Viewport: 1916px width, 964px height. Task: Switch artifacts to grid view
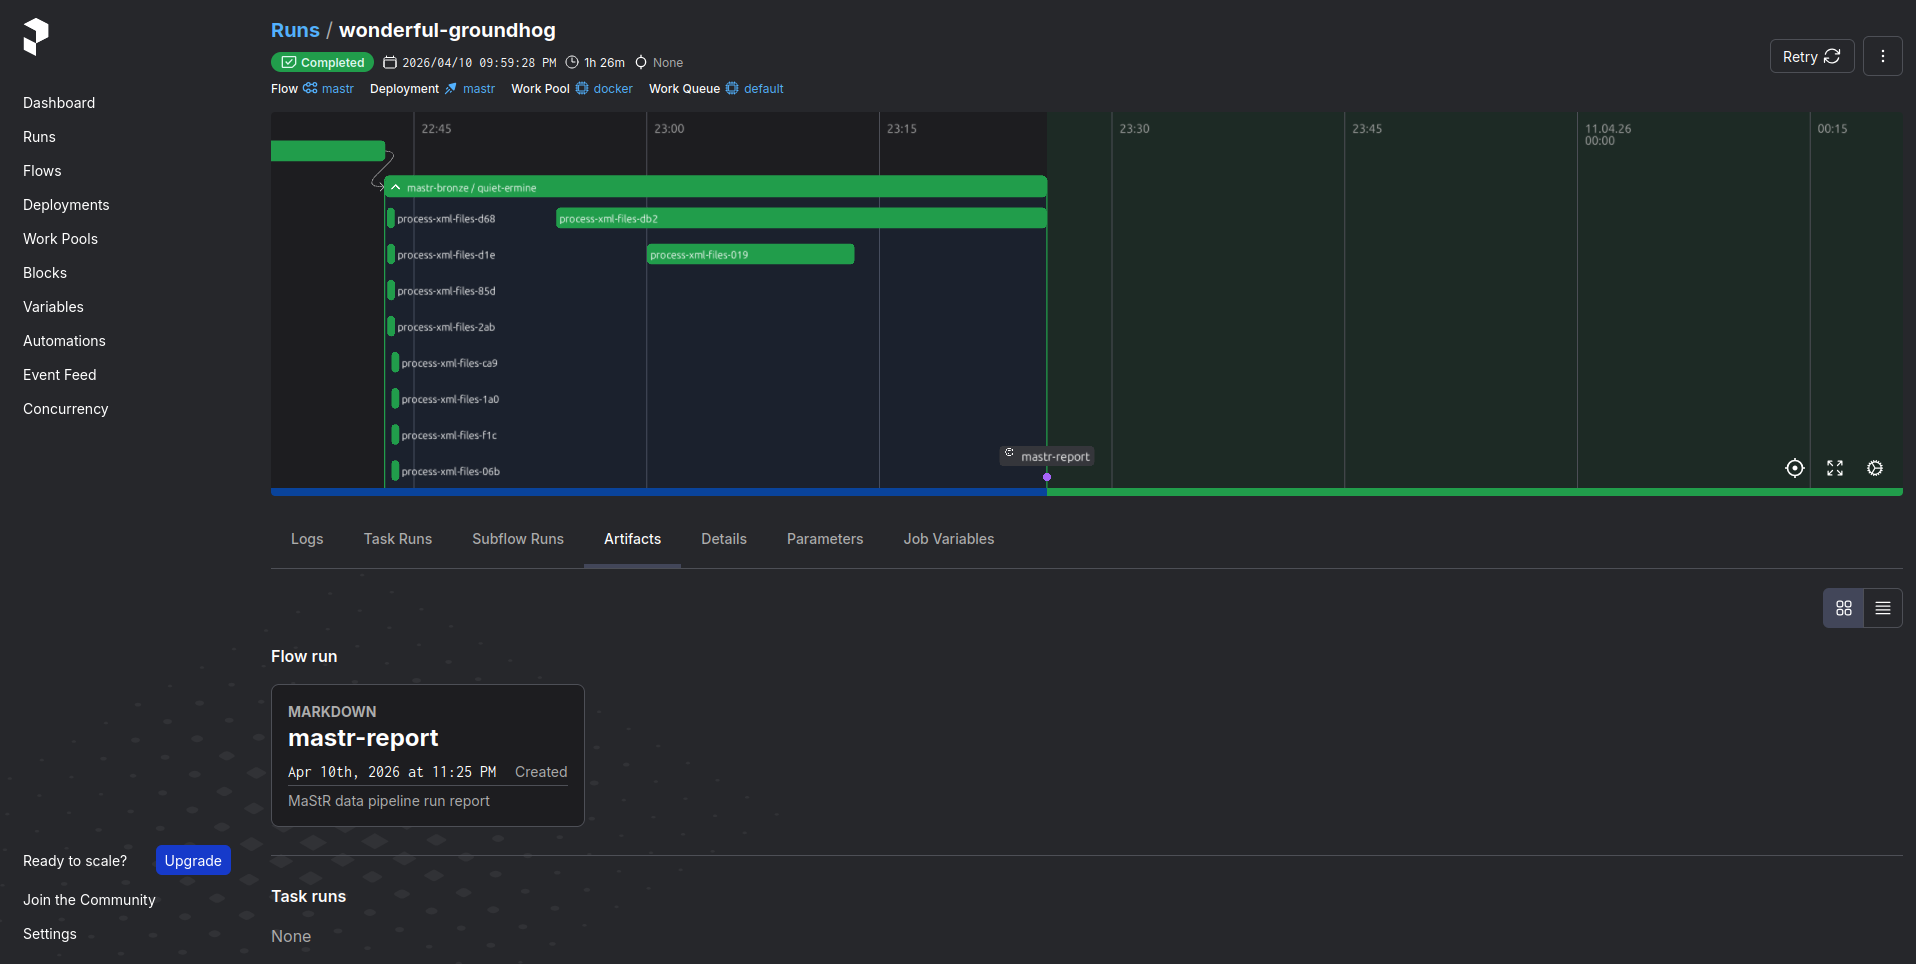tap(1843, 608)
